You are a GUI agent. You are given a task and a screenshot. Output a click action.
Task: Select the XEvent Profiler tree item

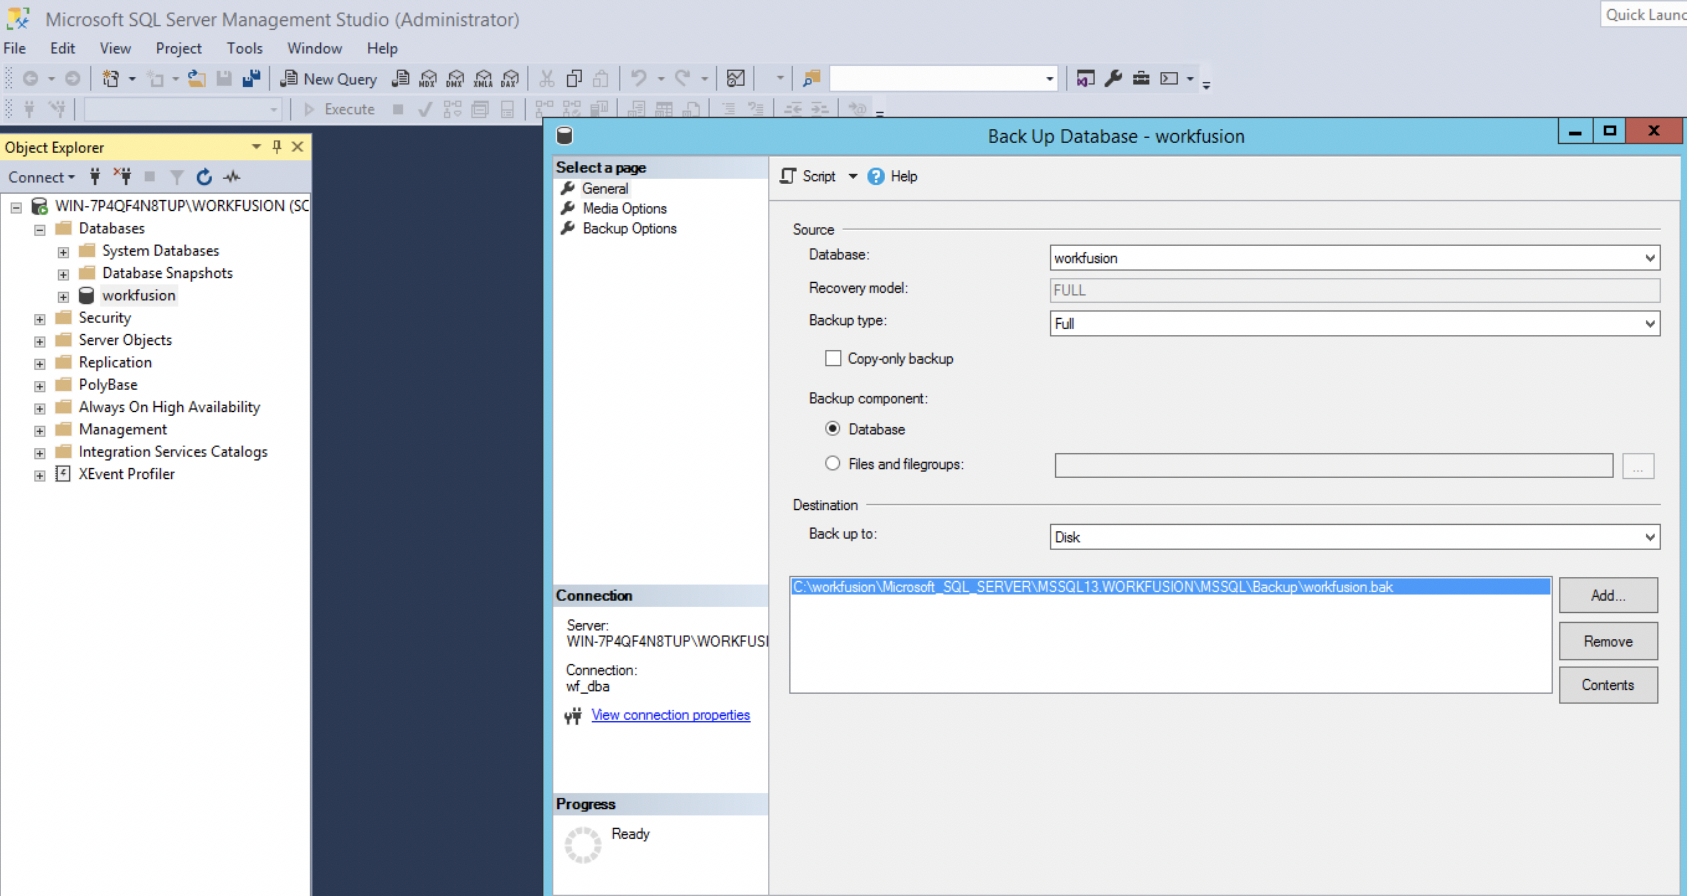[127, 474]
